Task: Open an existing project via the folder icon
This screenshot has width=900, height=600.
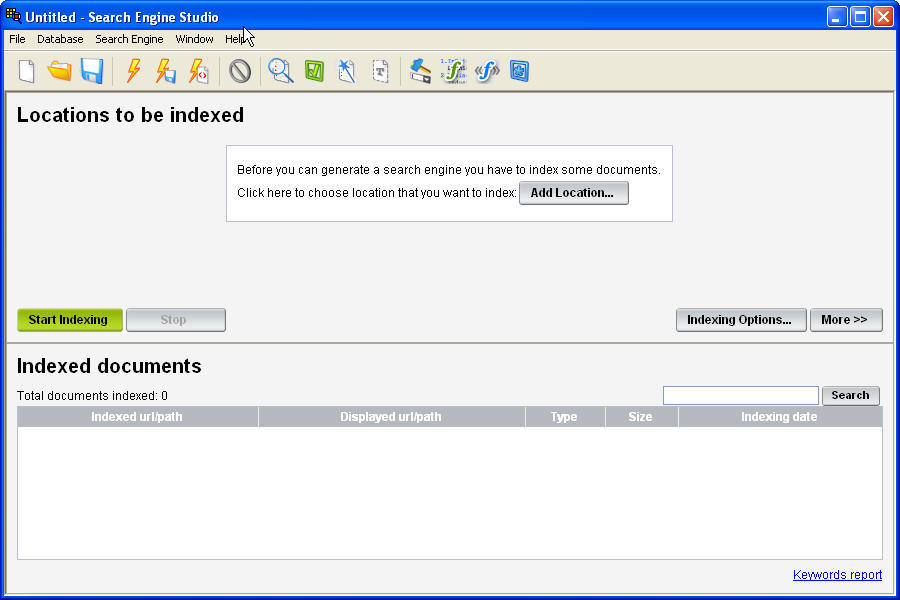Action: [x=60, y=70]
